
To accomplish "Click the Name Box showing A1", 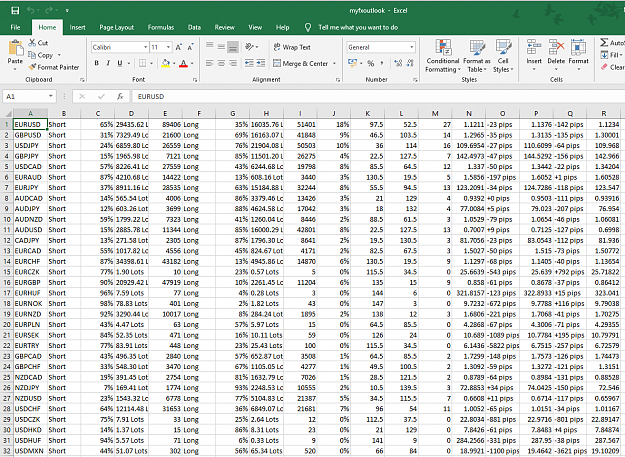I will click(29, 96).
